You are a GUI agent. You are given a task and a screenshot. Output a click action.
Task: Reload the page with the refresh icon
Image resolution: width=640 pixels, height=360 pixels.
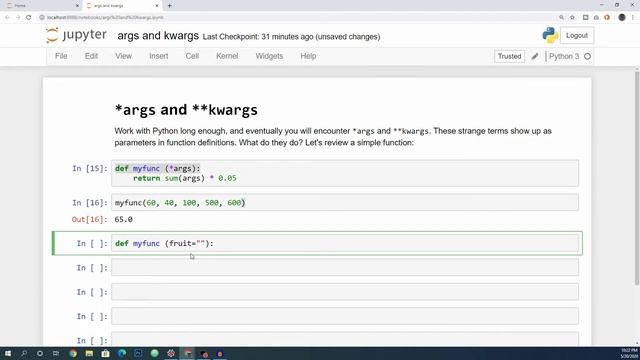click(29, 17)
